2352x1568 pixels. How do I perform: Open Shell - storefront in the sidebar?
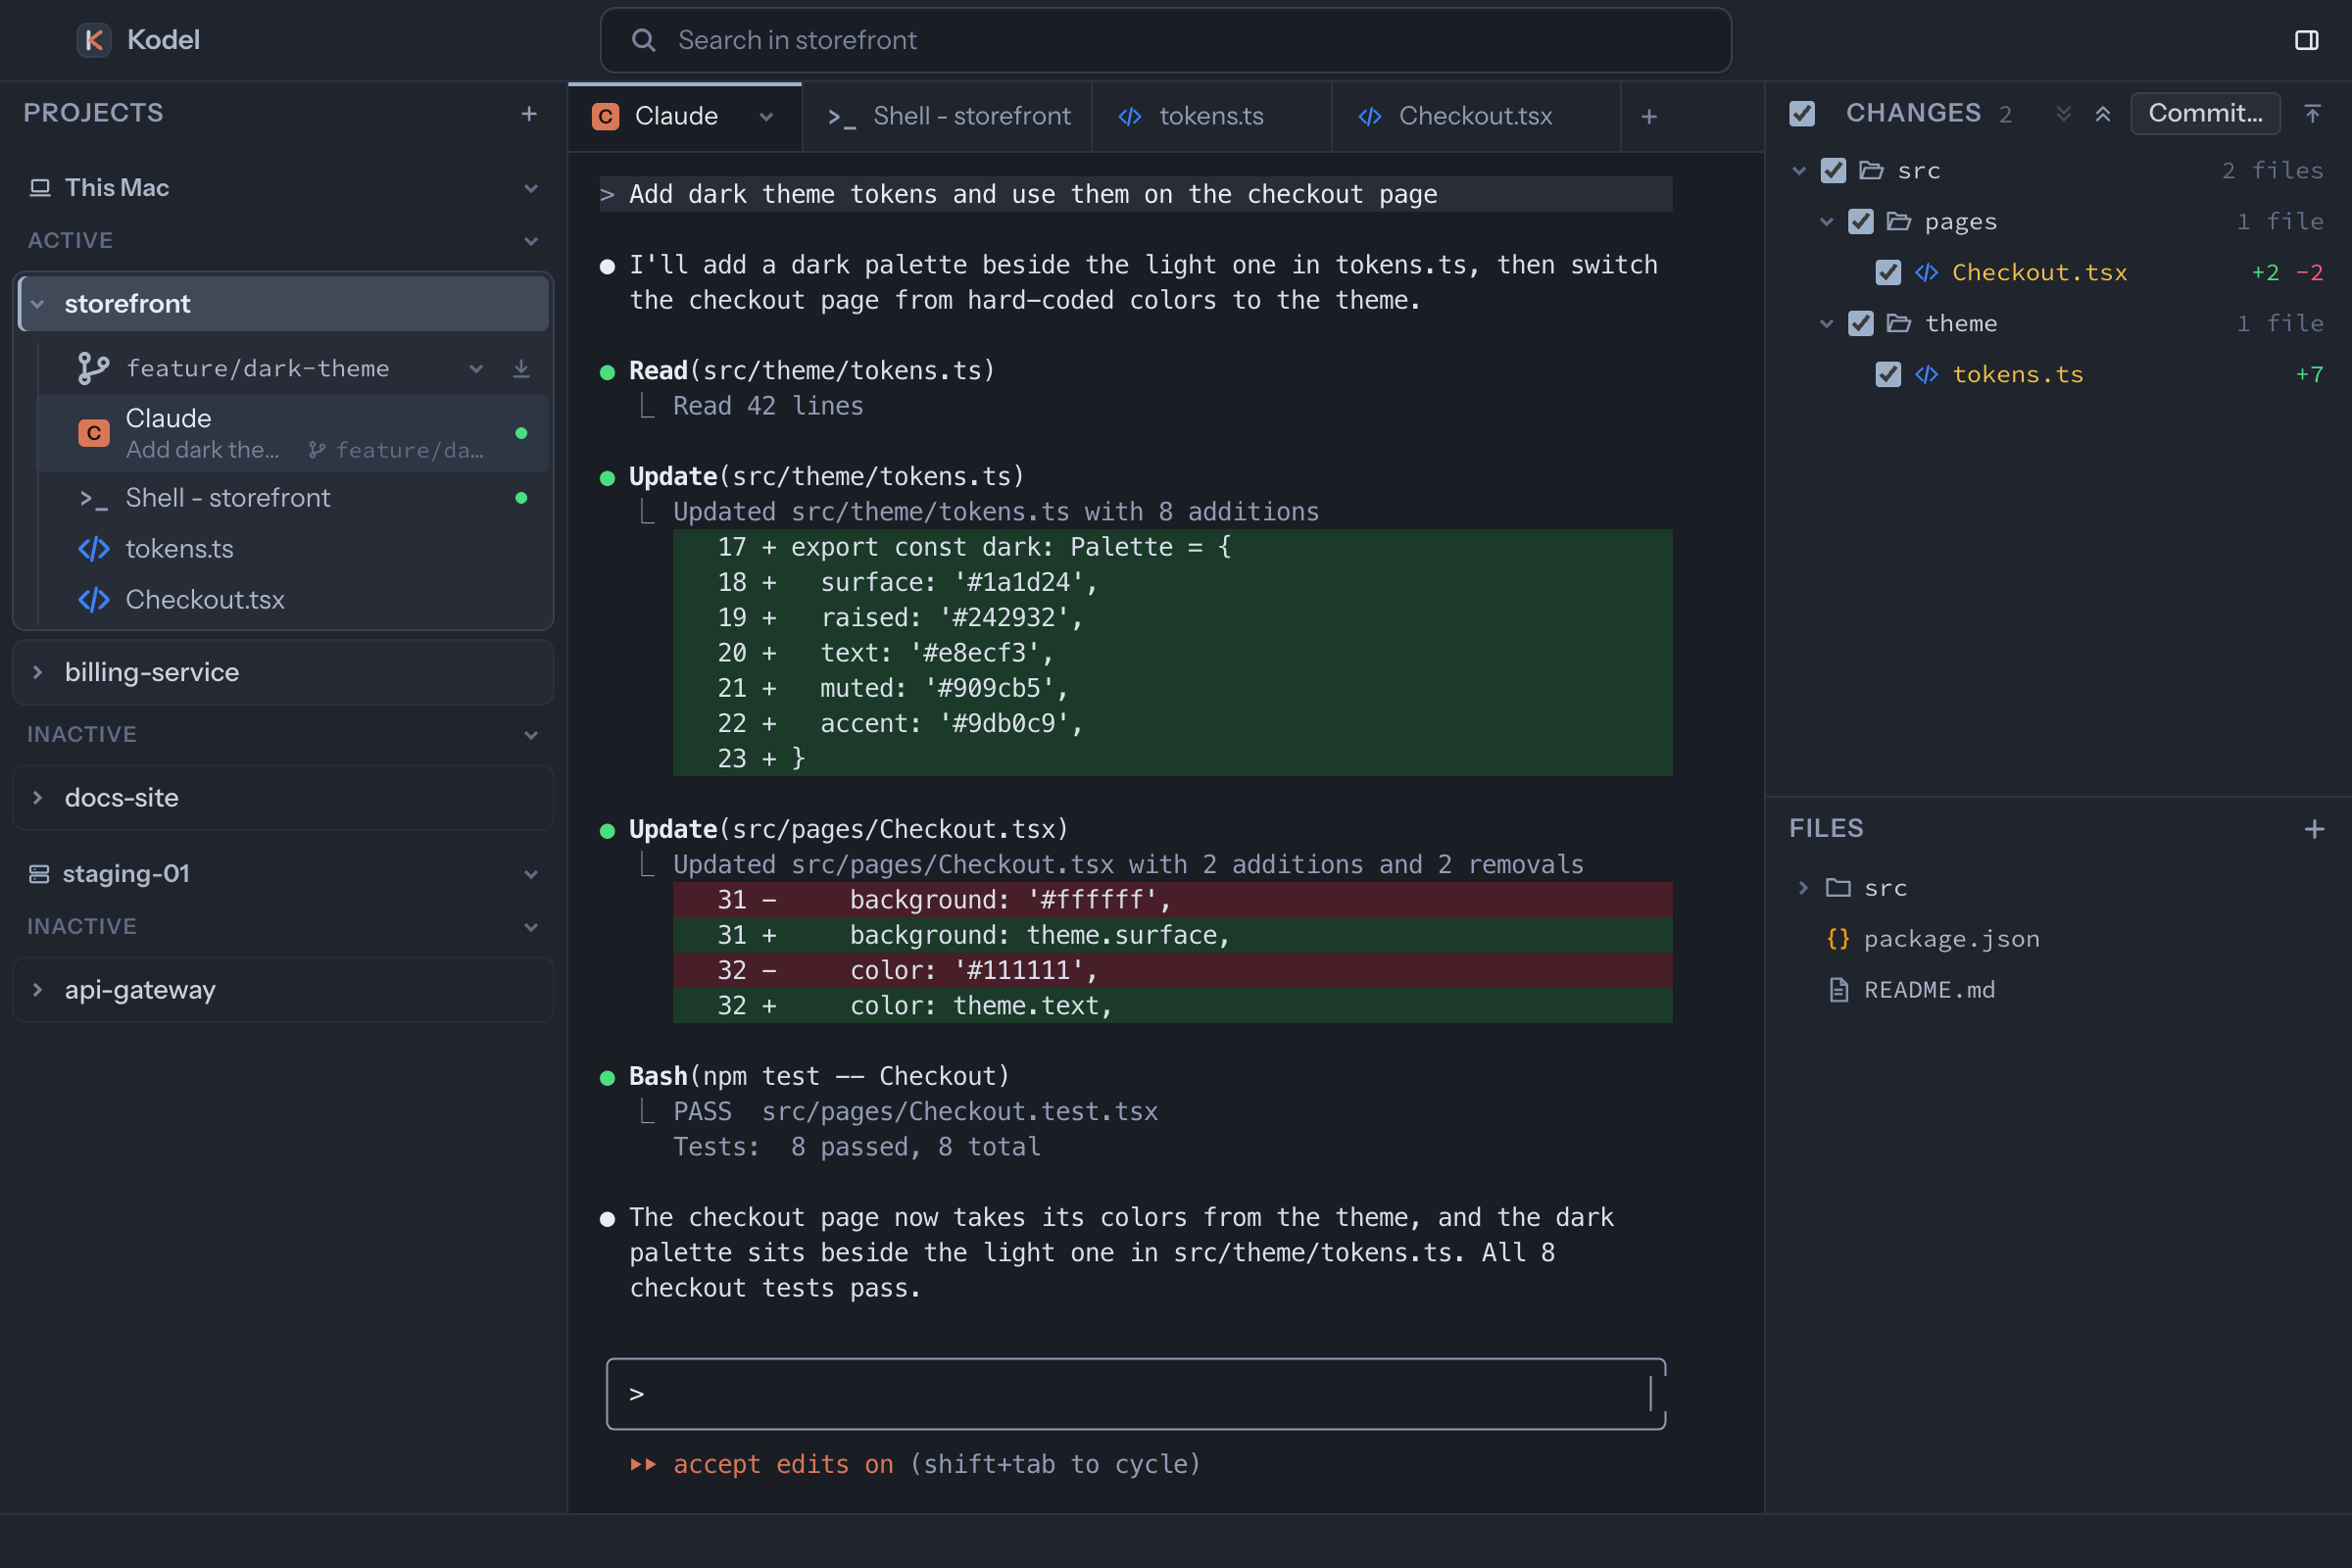292,498
